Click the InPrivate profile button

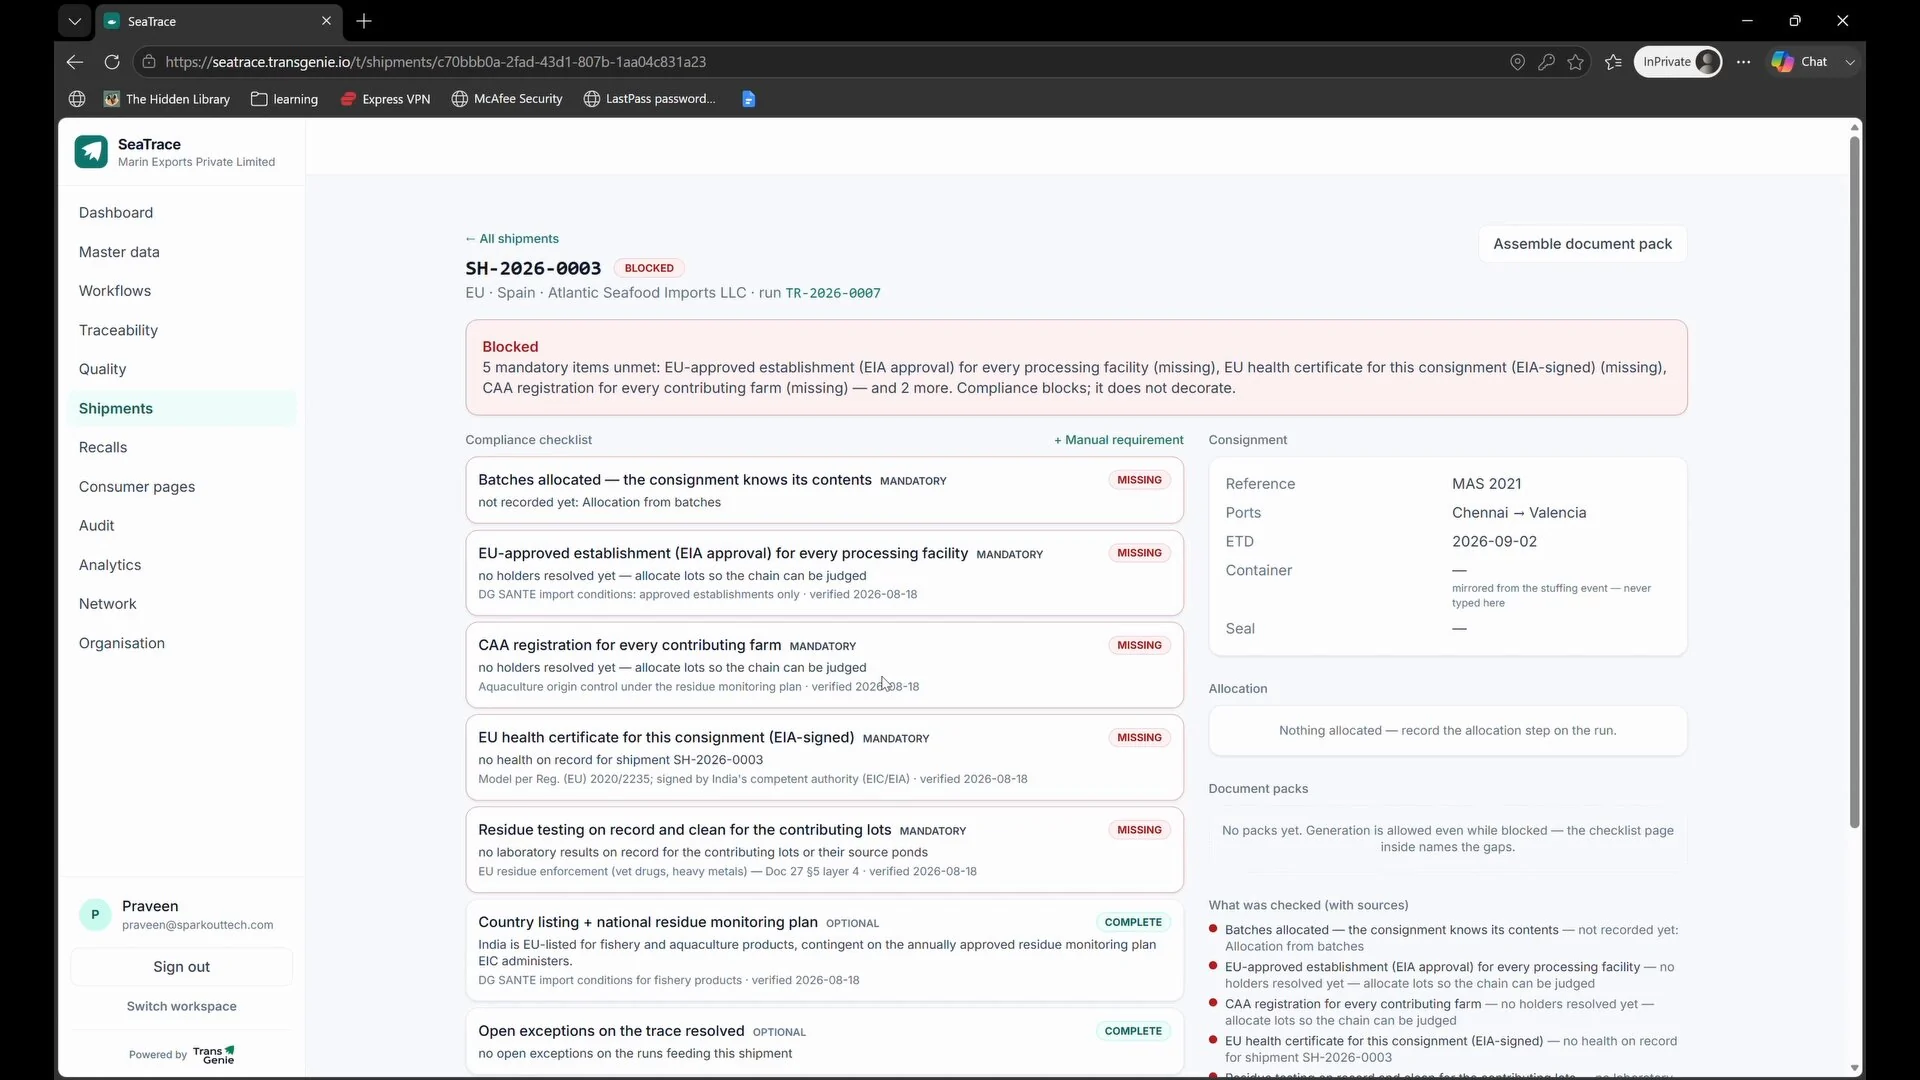(1678, 62)
